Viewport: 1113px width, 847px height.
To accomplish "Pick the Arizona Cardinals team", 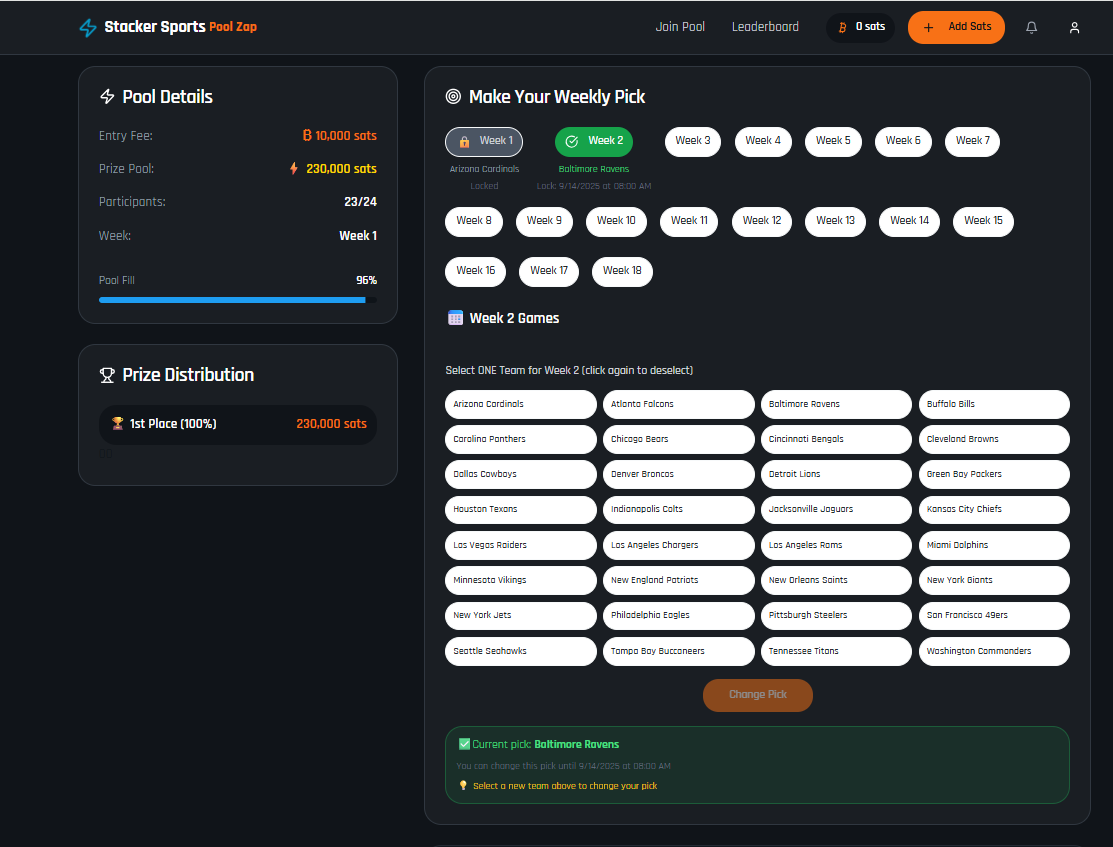I will coord(520,404).
